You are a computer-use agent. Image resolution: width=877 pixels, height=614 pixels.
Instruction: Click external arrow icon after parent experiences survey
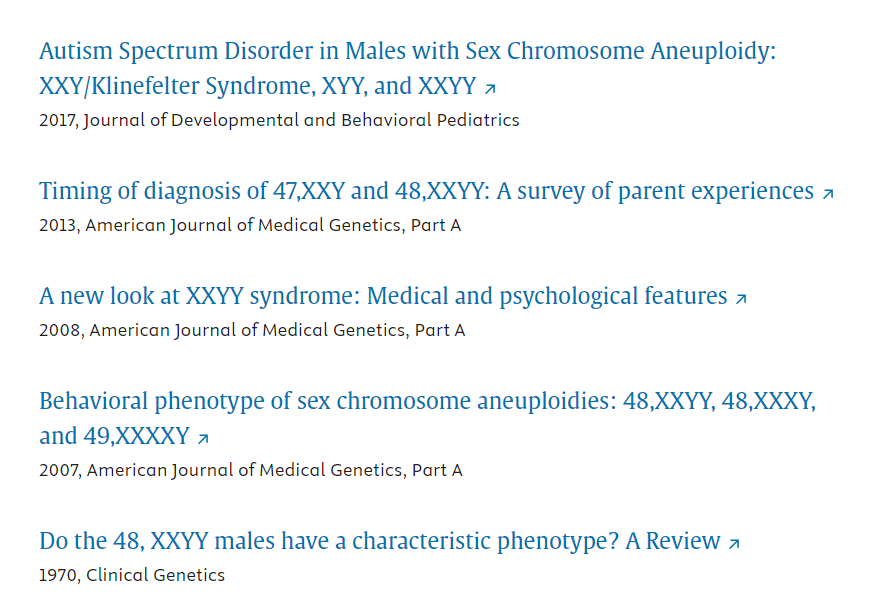click(x=828, y=193)
